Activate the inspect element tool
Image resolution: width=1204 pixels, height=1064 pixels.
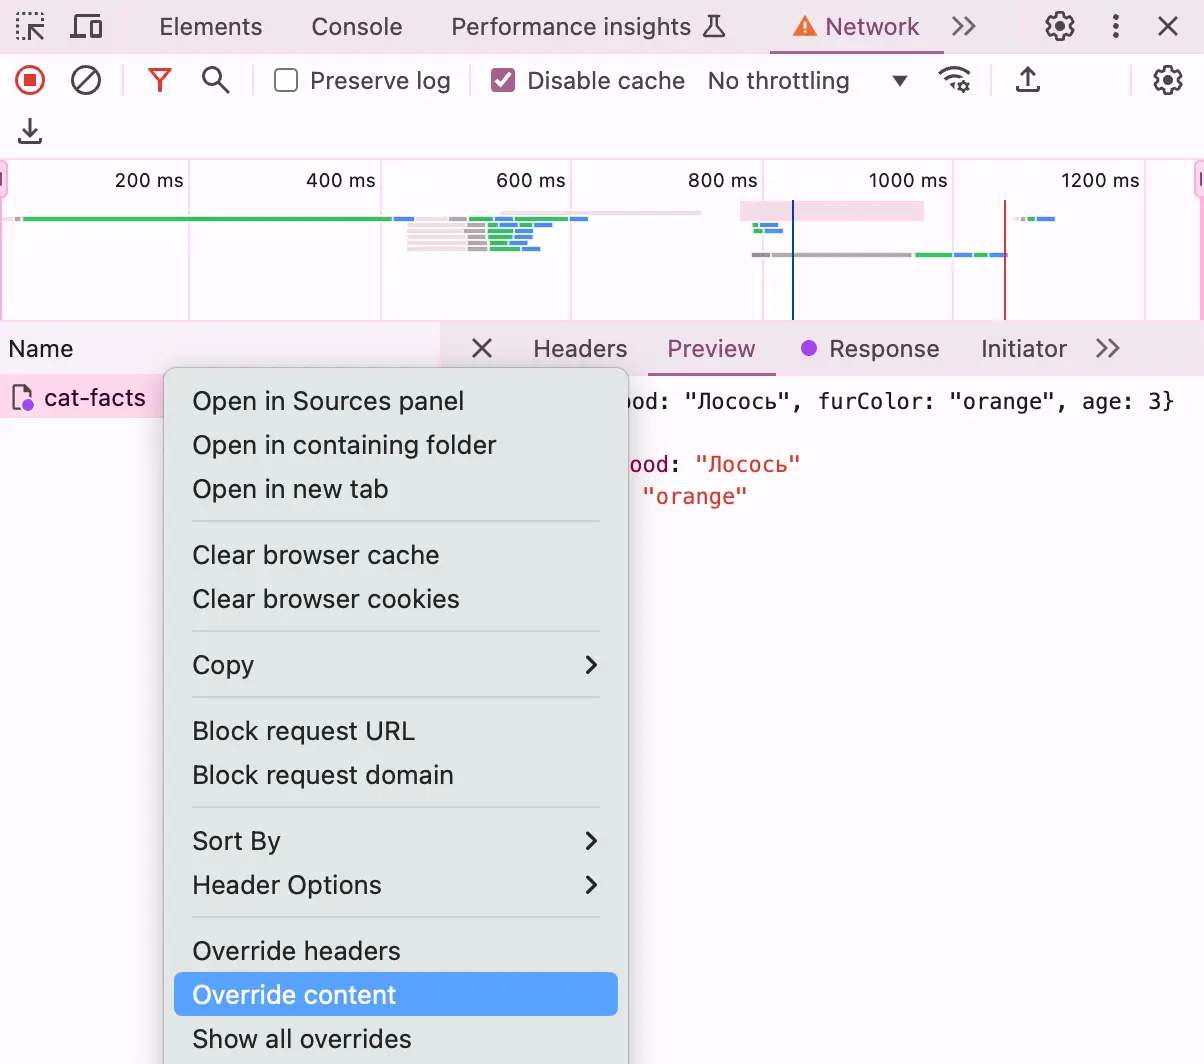pyautogui.click(x=29, y=26)
